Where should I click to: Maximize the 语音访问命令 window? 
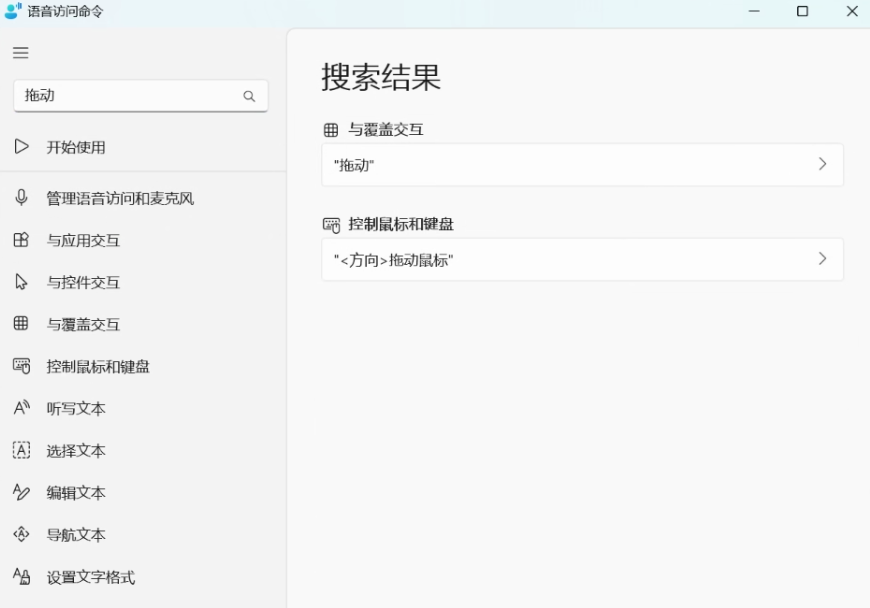coord(802,11)
